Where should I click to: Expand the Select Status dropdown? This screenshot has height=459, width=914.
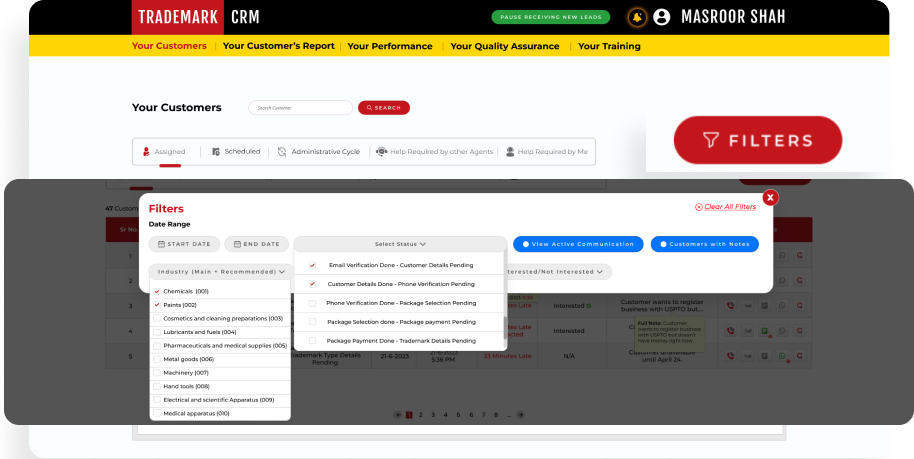(400, 244)
